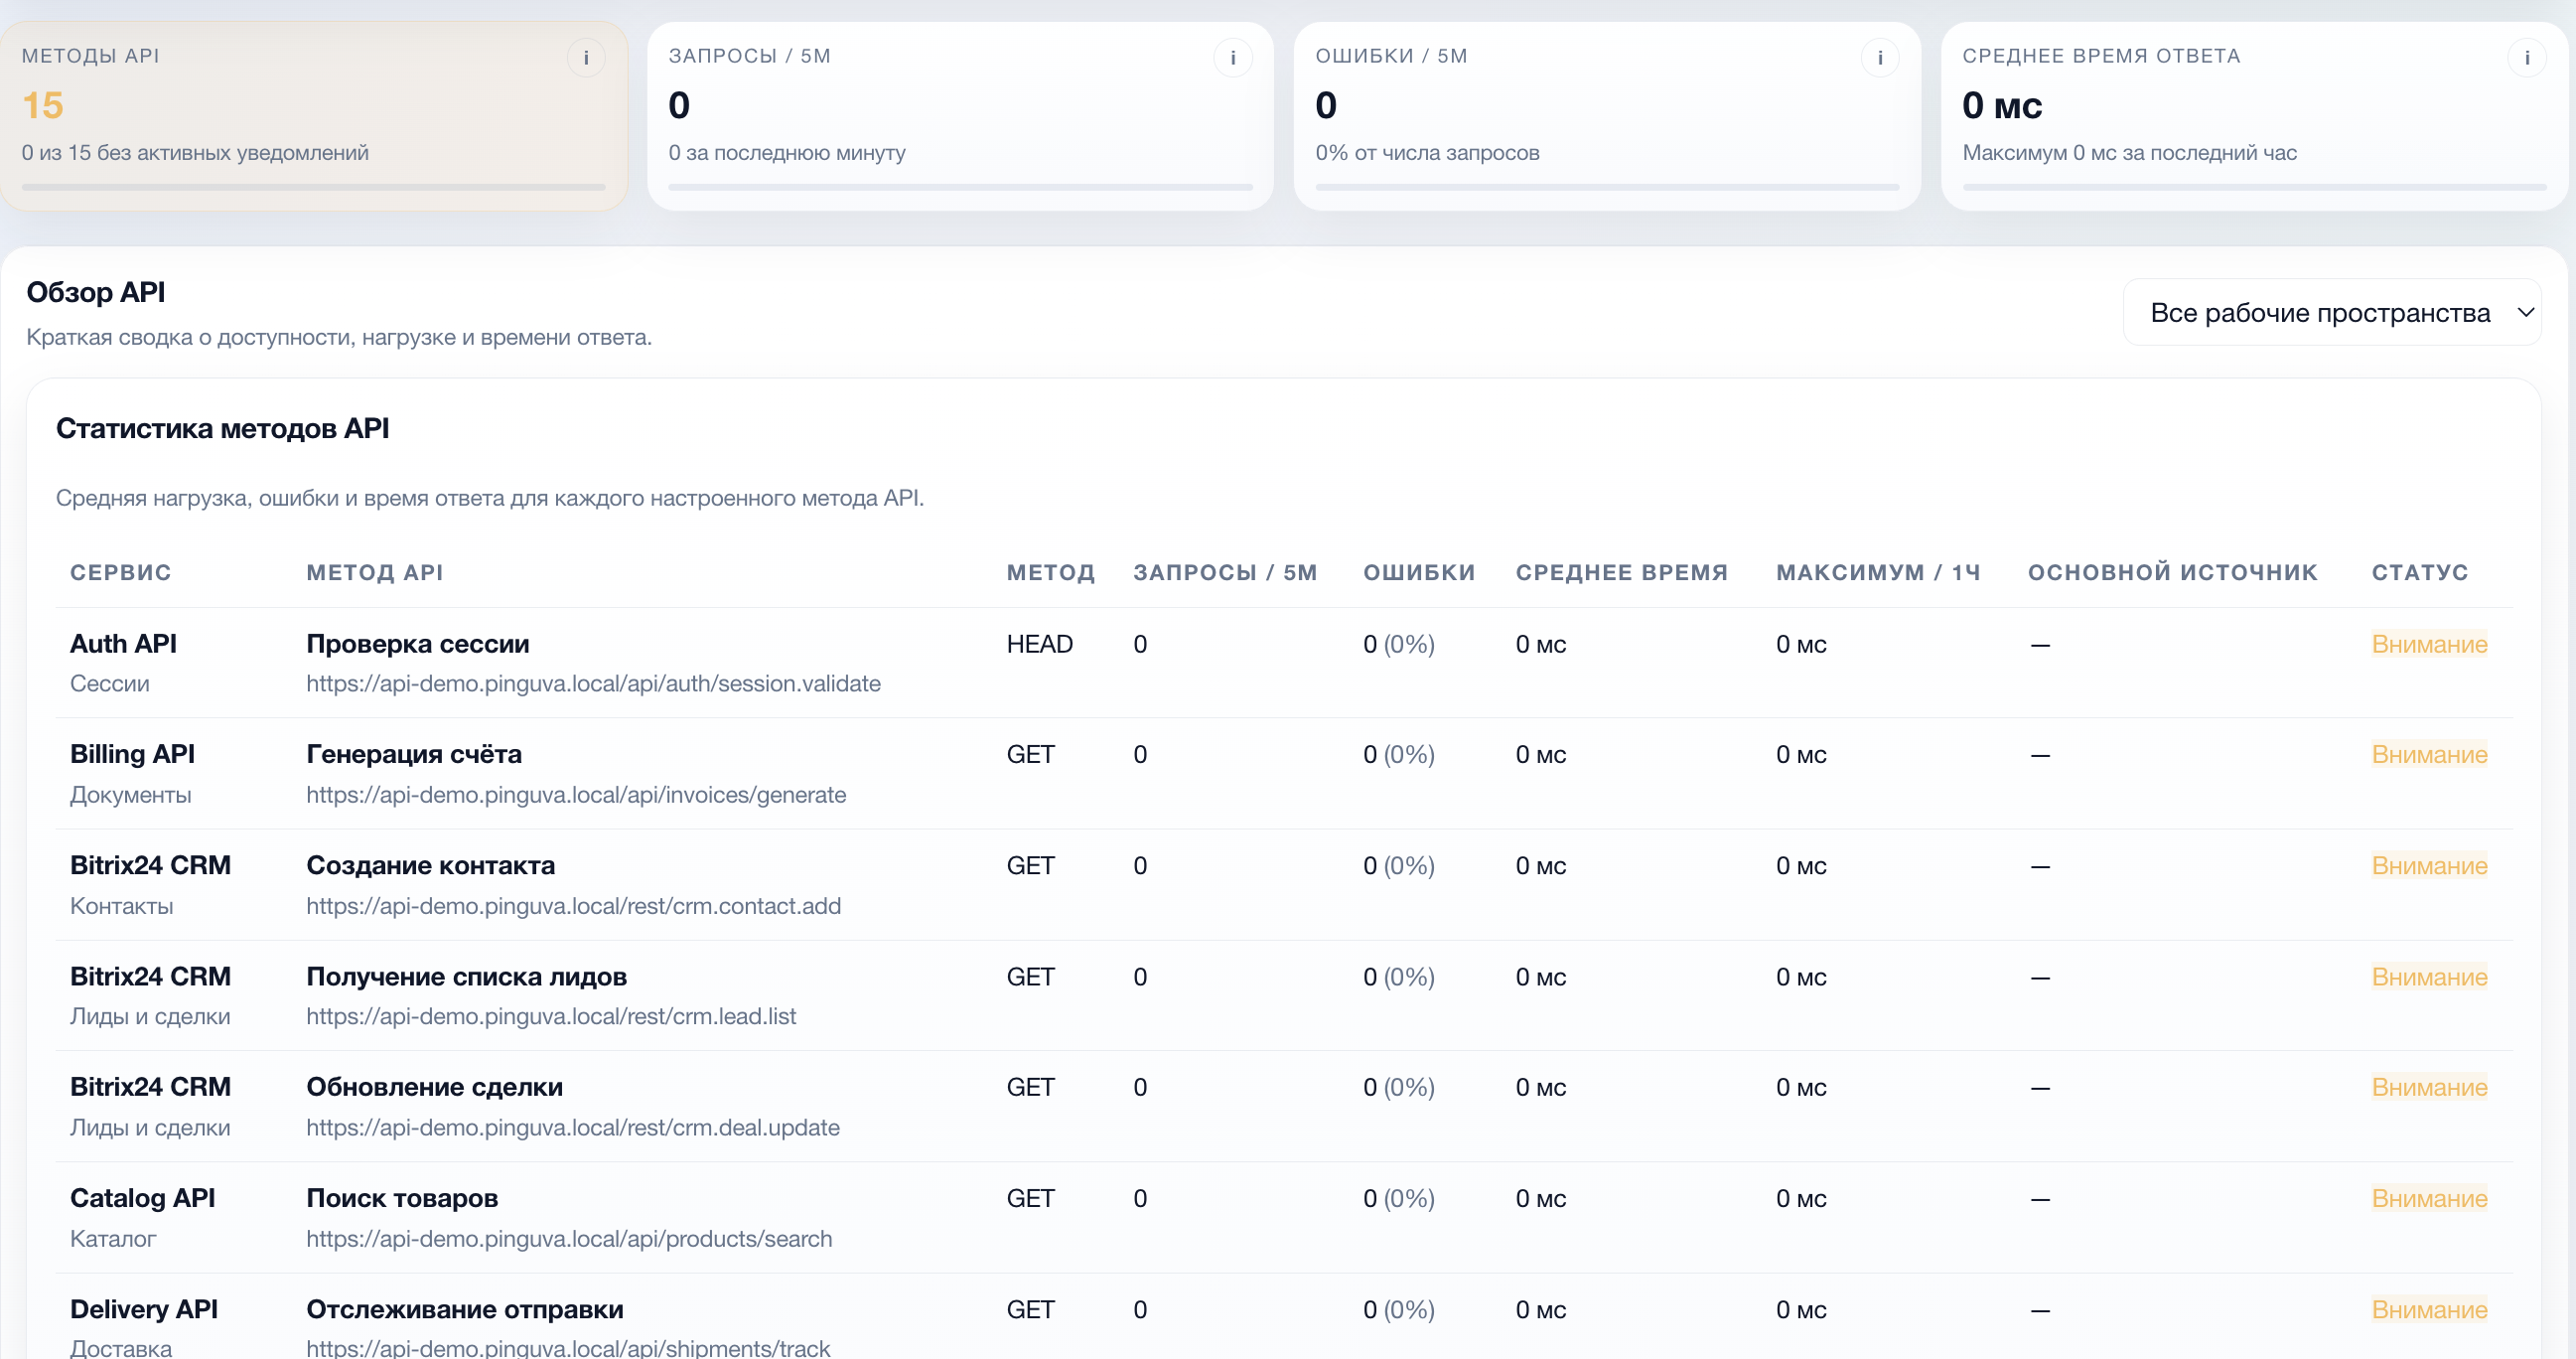Viewport: 2576px width, 1359px height.
Task: Select the Auth API service cell
Action: coord(123,643)
